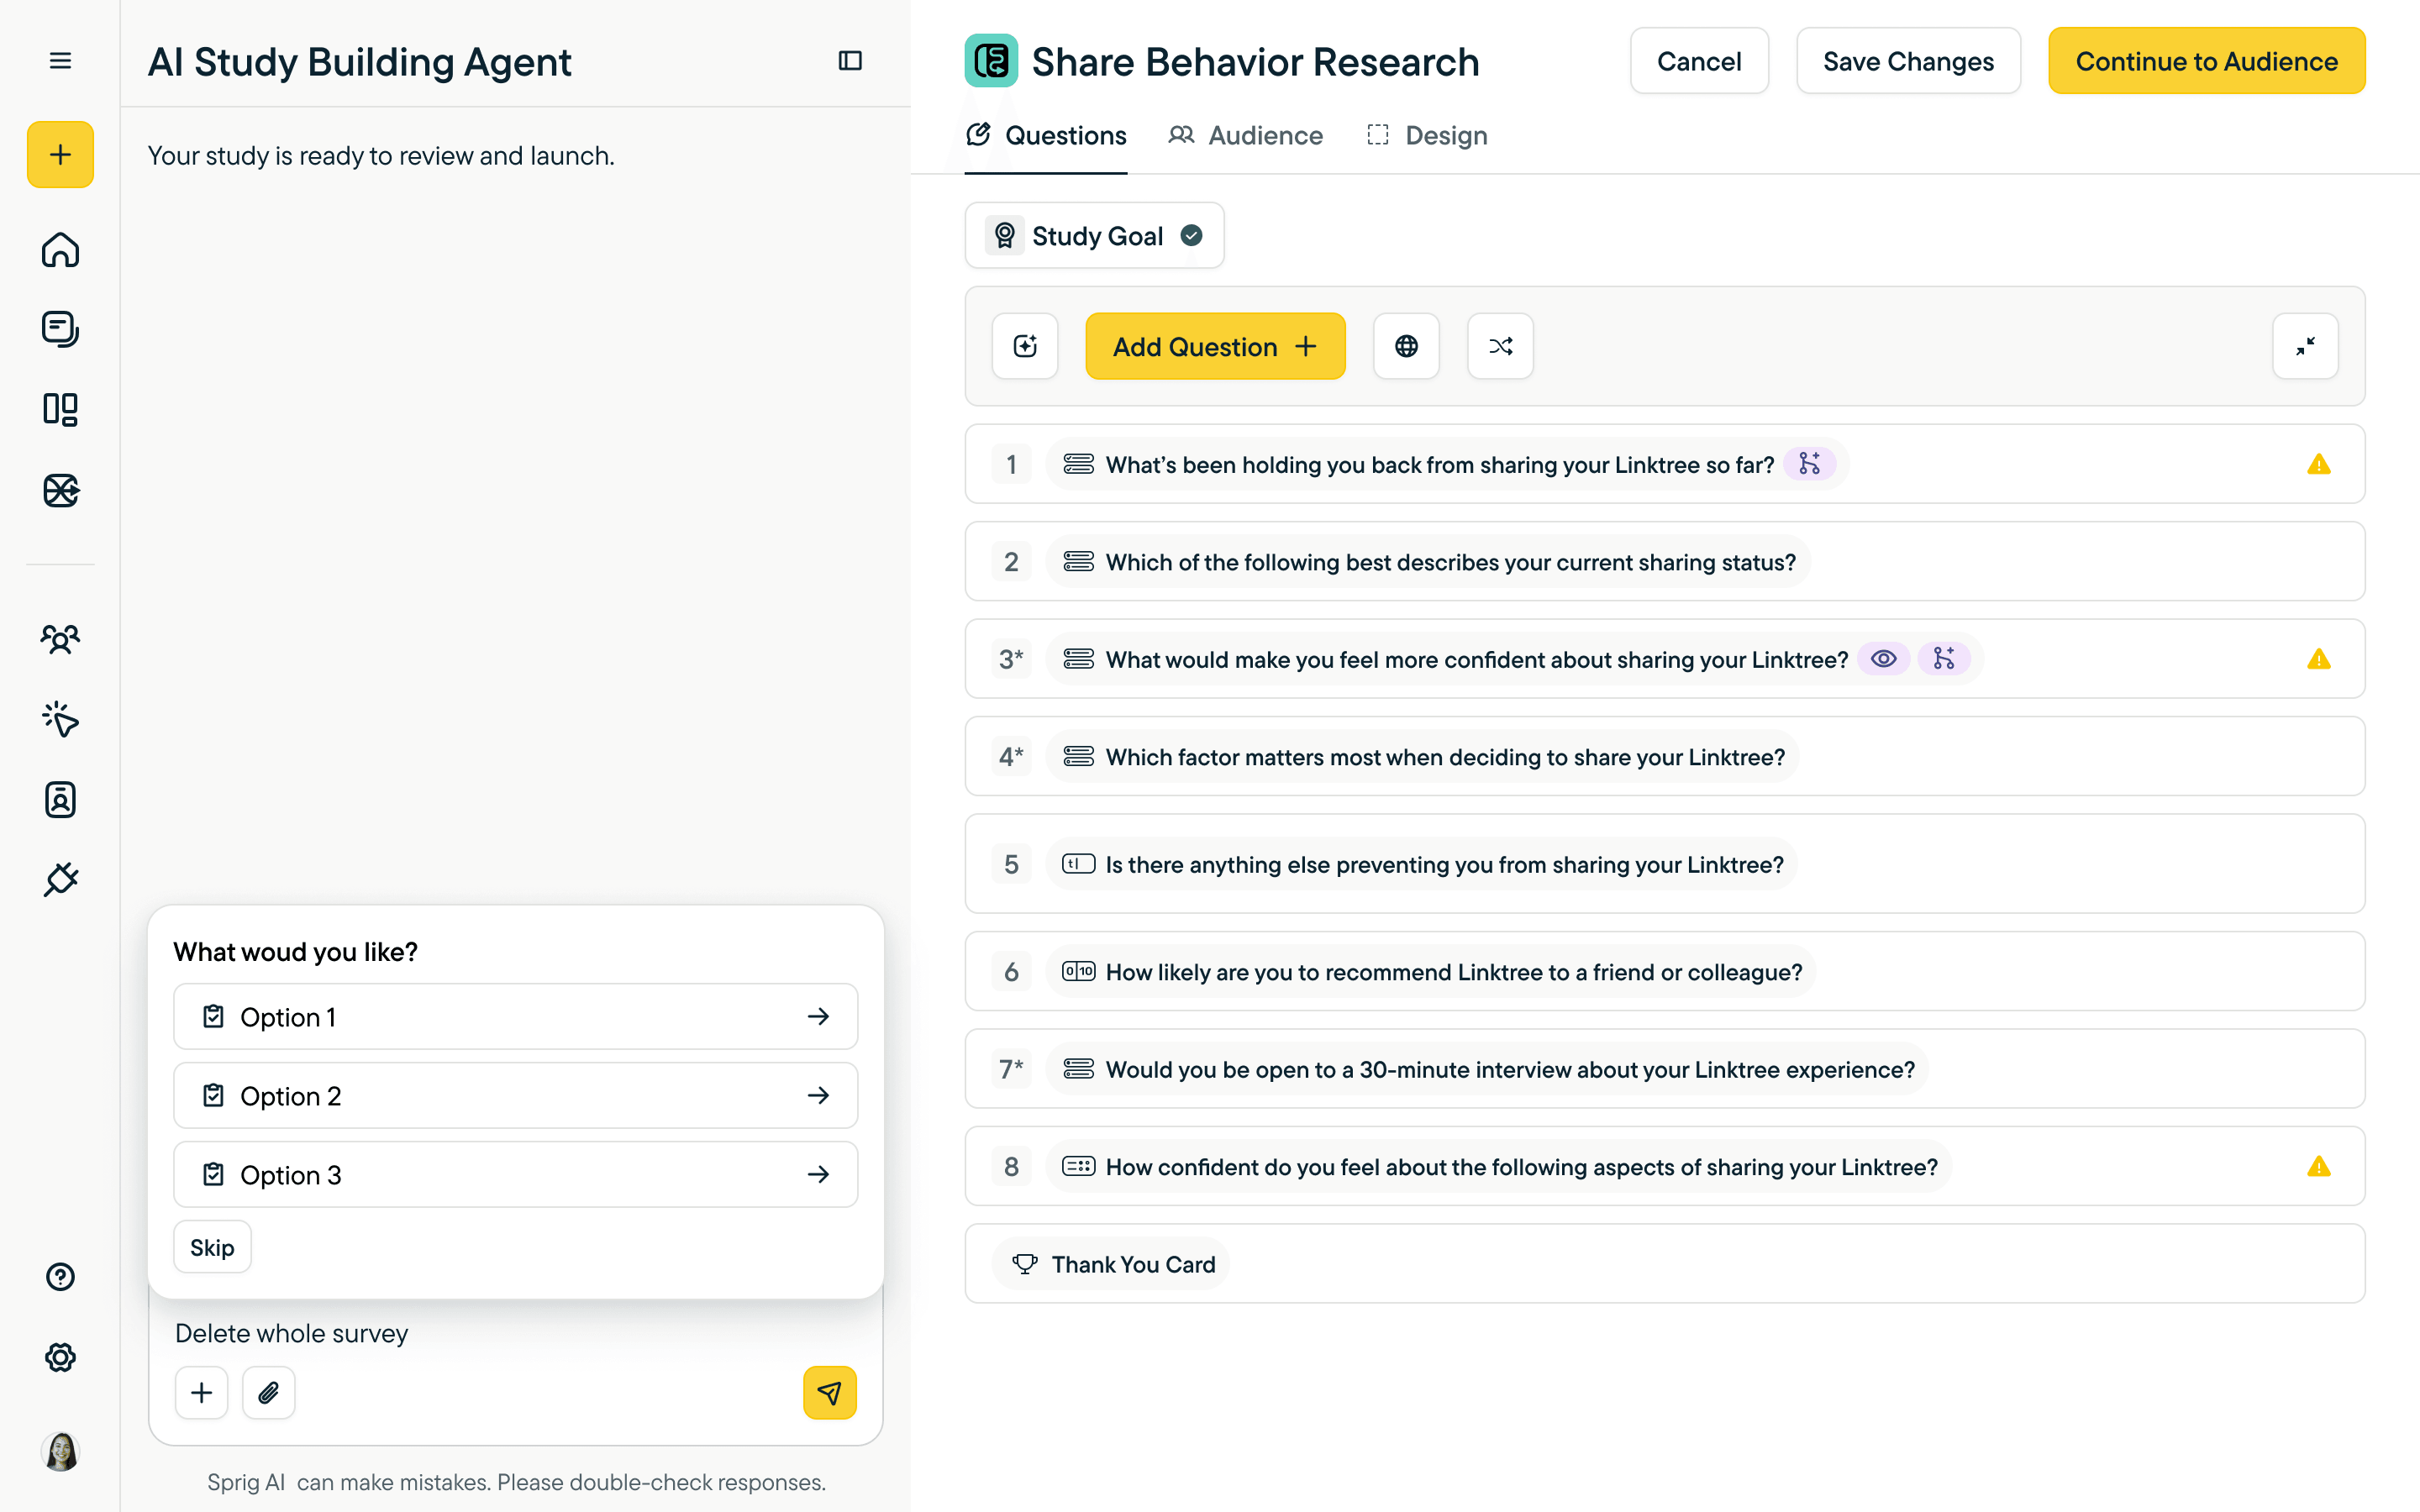Open the contact badge sidebar icon

point(60,800)
